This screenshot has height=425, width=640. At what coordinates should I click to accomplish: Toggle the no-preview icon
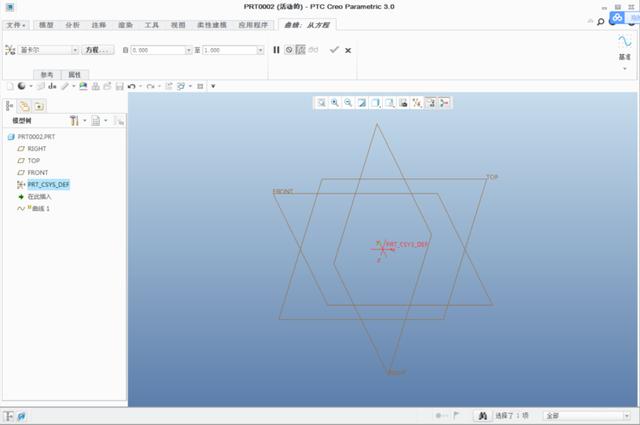pyautogui.click(x=289, y=50)
